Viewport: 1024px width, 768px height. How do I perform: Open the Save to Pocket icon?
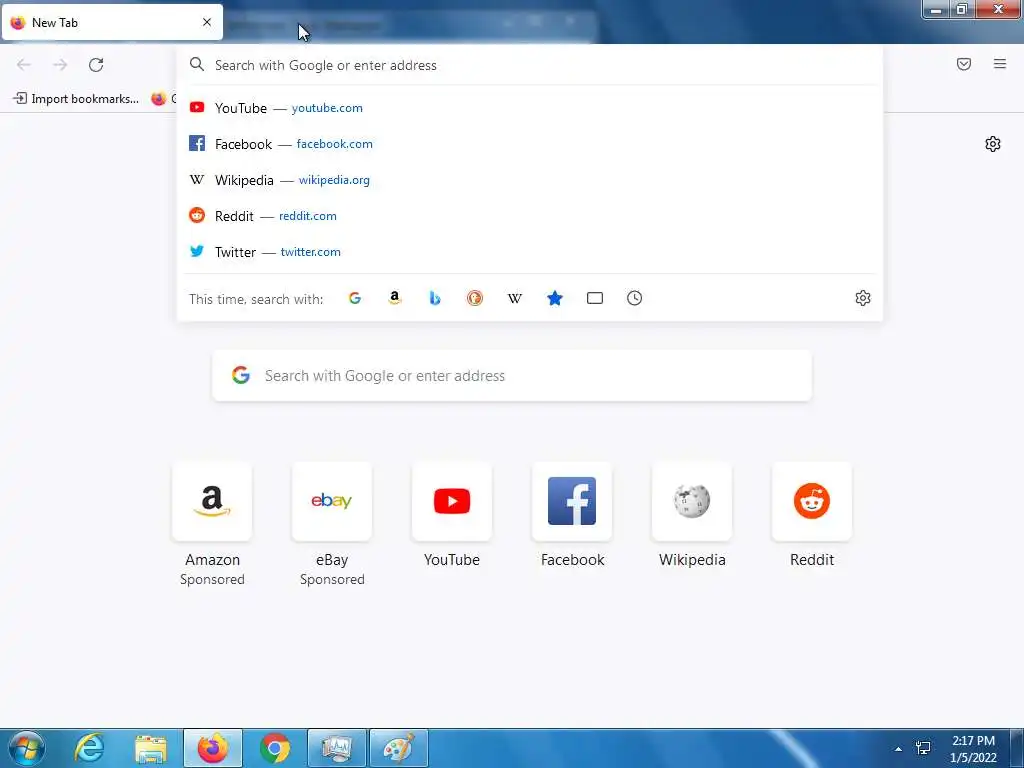click(963, 64)
